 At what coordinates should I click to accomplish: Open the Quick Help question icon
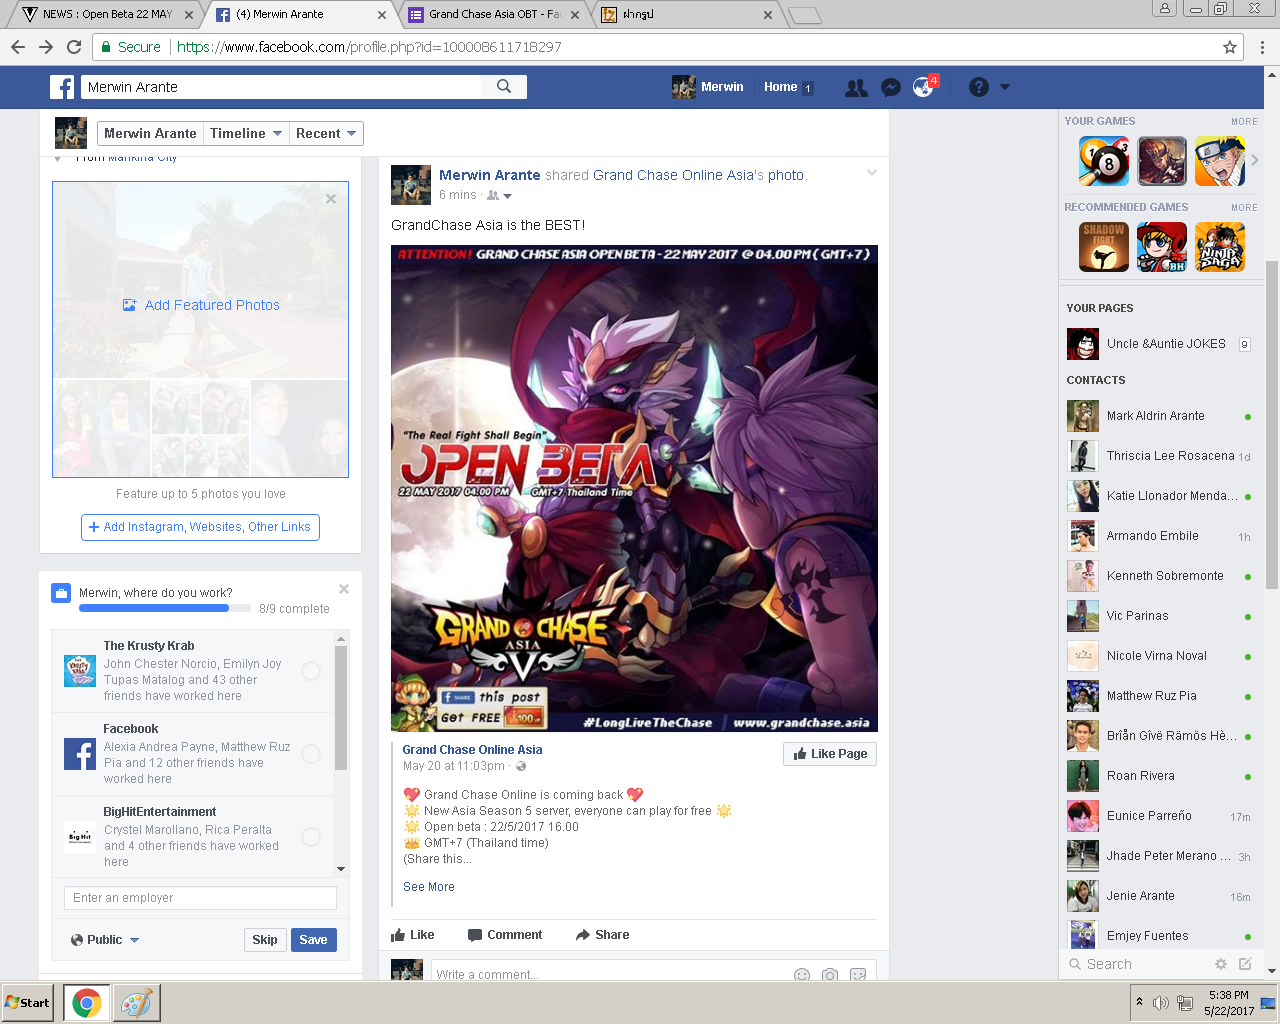979,87
